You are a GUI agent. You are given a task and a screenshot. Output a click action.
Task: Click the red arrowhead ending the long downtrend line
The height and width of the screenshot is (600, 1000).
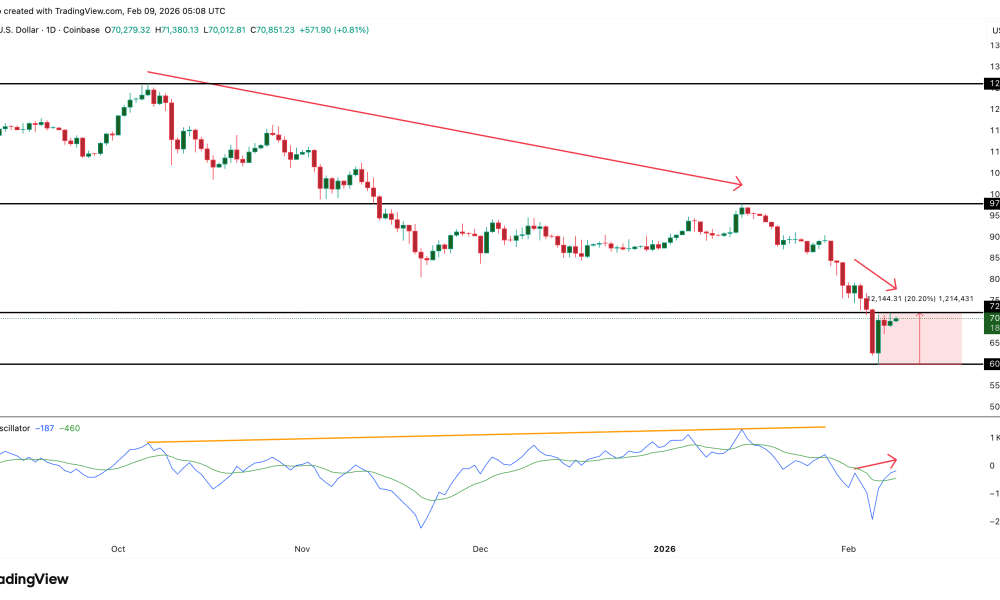pos(739,183)
